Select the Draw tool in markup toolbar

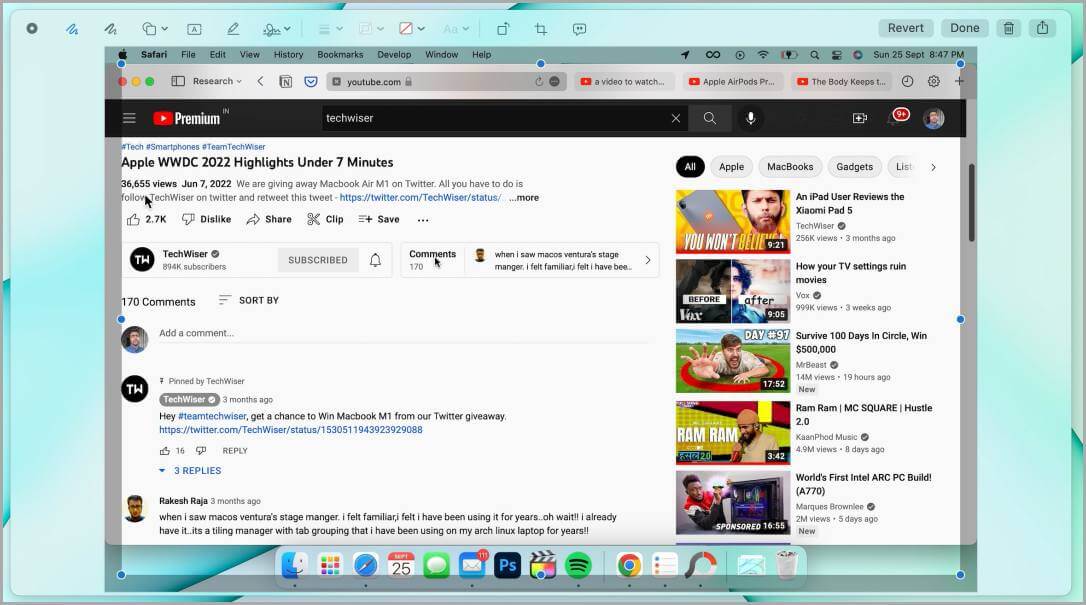tap(110, 29)
